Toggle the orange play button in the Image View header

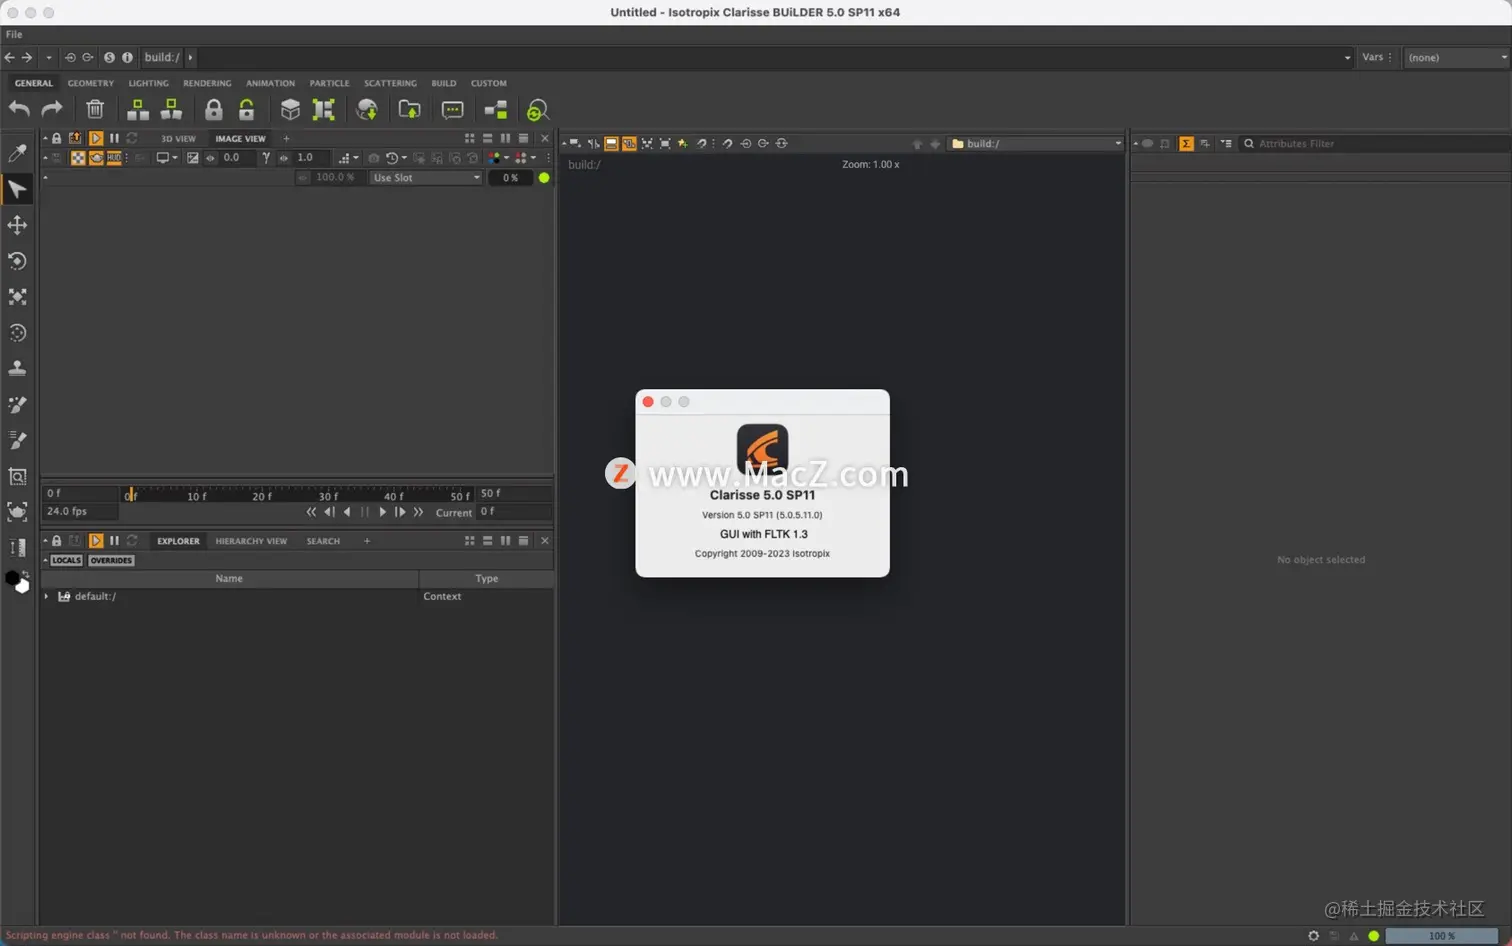(96, 138)
